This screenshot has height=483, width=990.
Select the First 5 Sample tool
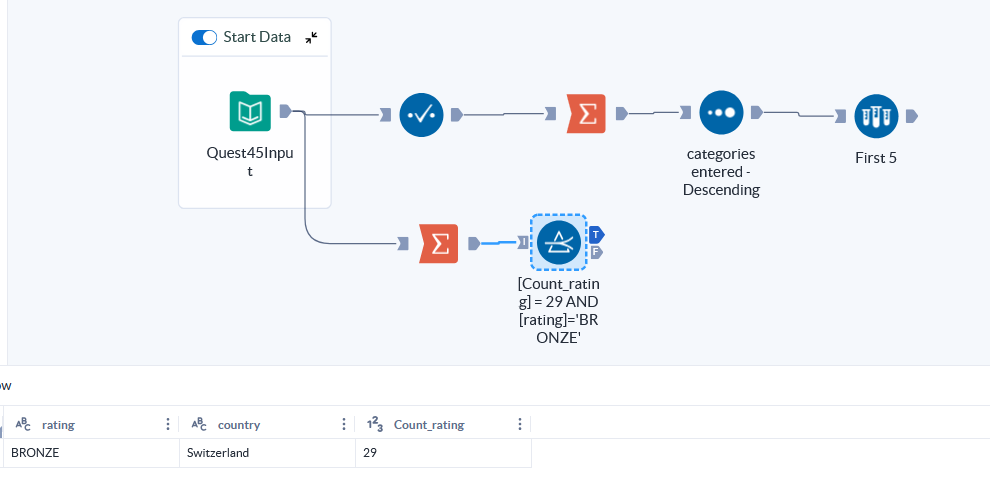(x=876, y=116)
